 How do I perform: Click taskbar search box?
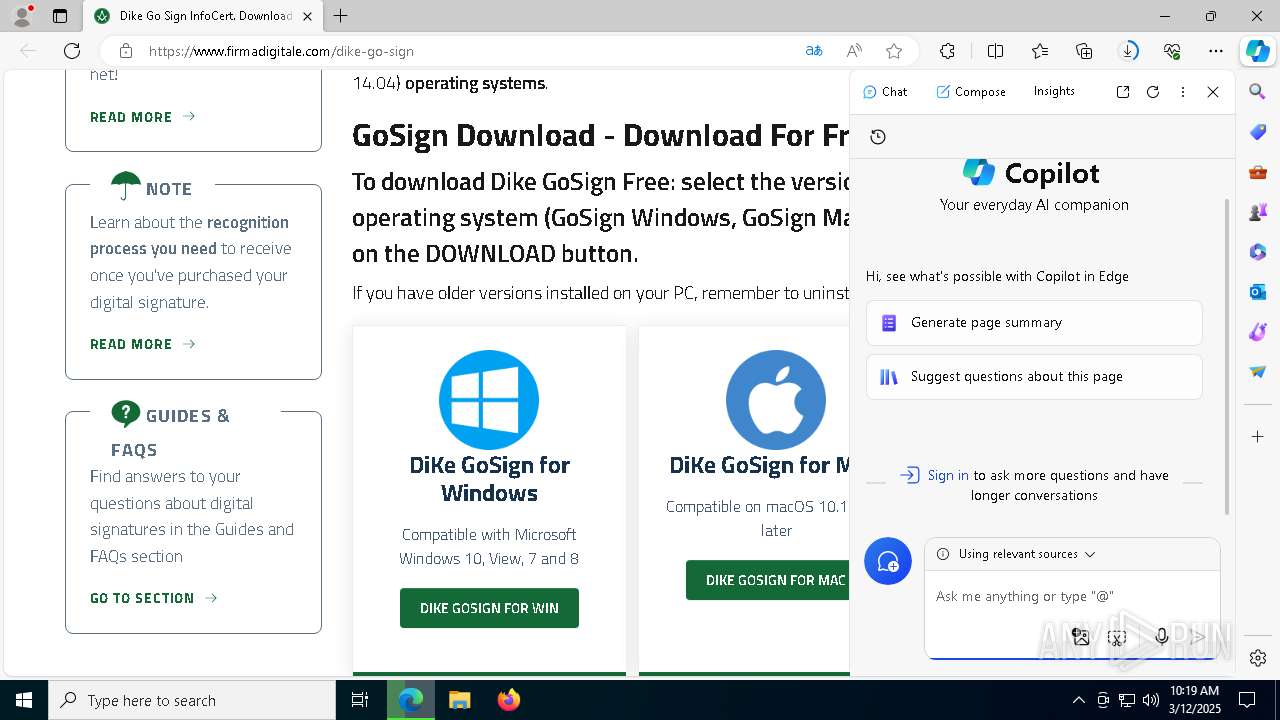[192, 700]
